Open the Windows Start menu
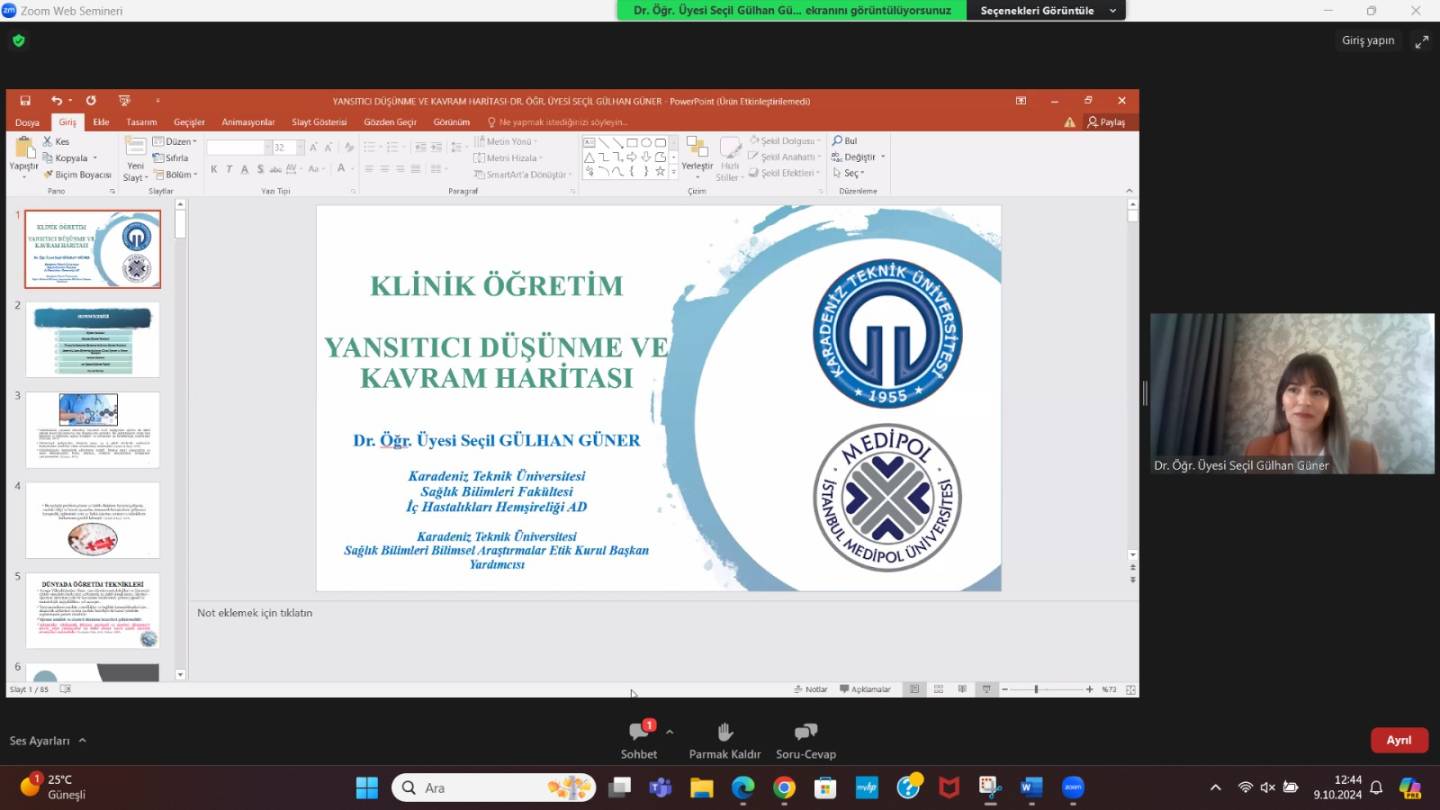The image size is (1440, 810). pos(367,788)
